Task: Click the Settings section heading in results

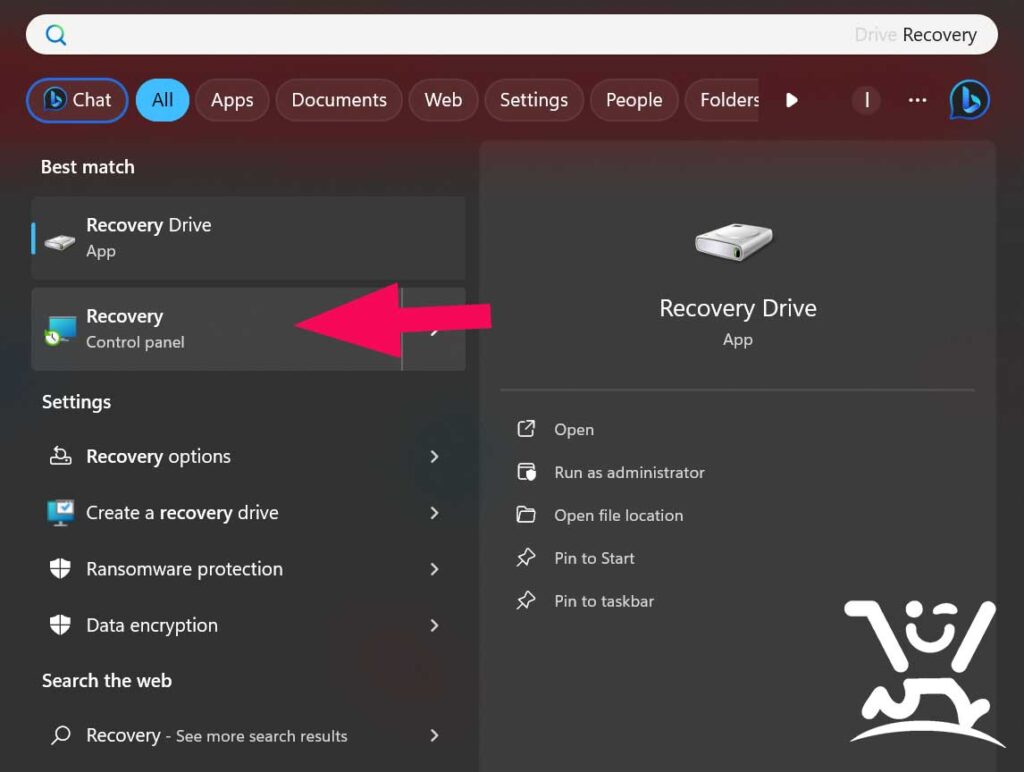Action: 76,402
